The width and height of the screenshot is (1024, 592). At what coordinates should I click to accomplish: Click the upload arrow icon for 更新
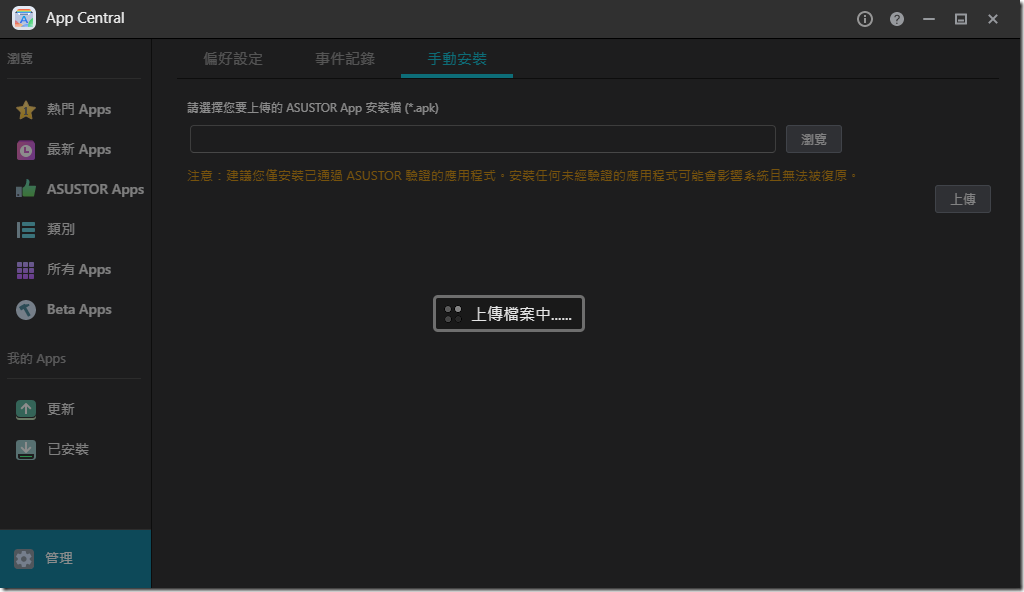pyautogui.click(x=25, y=410)
